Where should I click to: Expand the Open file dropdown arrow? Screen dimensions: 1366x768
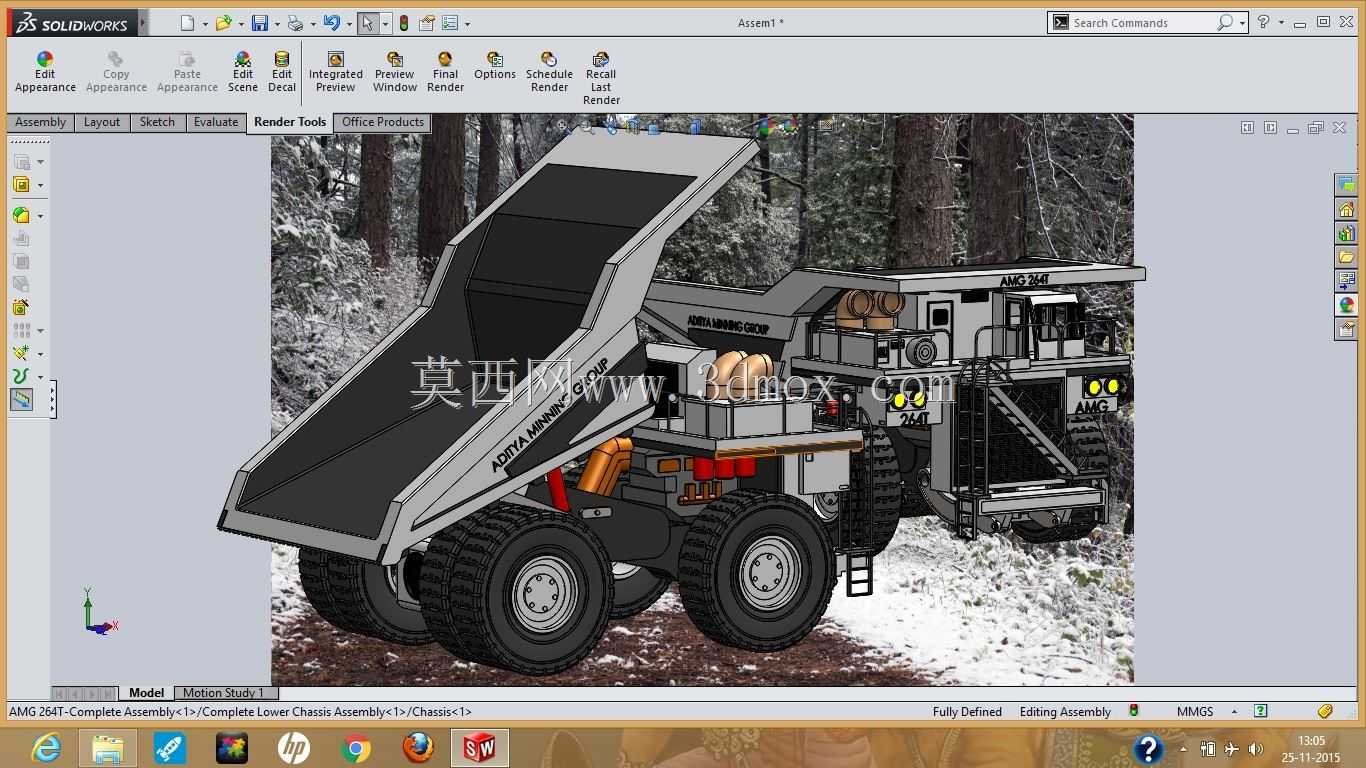[241, 24]
